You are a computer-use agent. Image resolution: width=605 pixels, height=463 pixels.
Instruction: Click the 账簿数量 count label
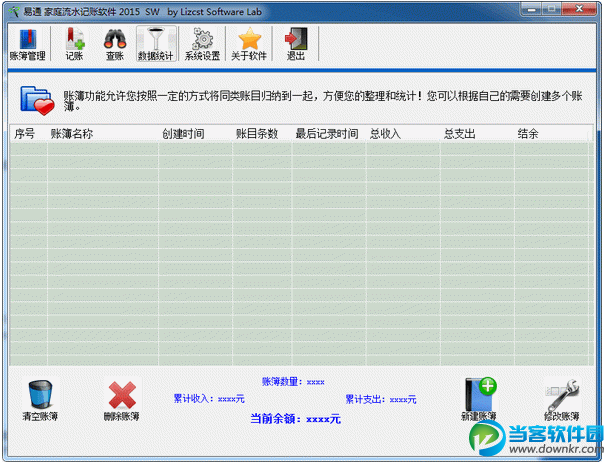tap(293, 382)
